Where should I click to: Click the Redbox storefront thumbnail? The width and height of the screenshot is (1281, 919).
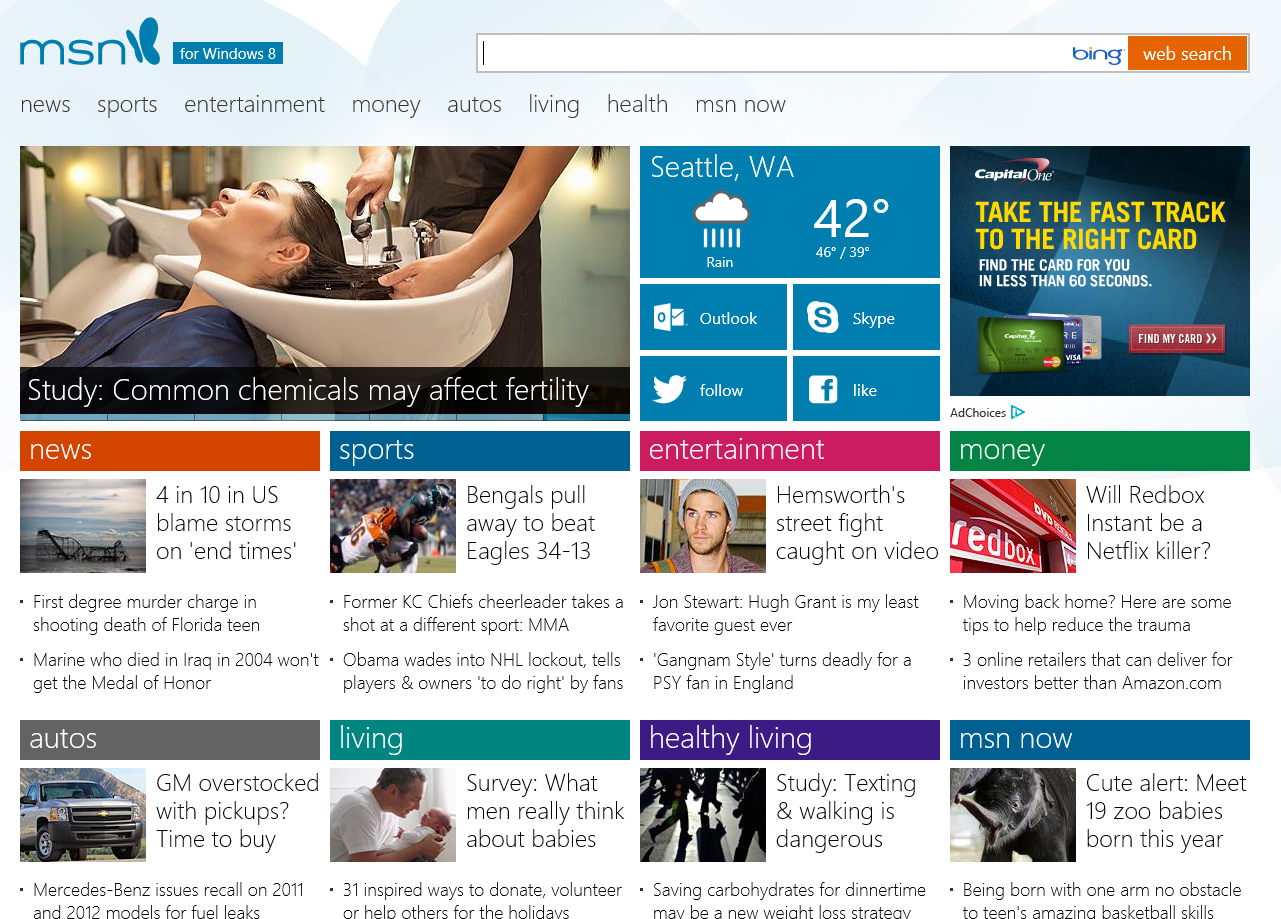(1012, 525)
